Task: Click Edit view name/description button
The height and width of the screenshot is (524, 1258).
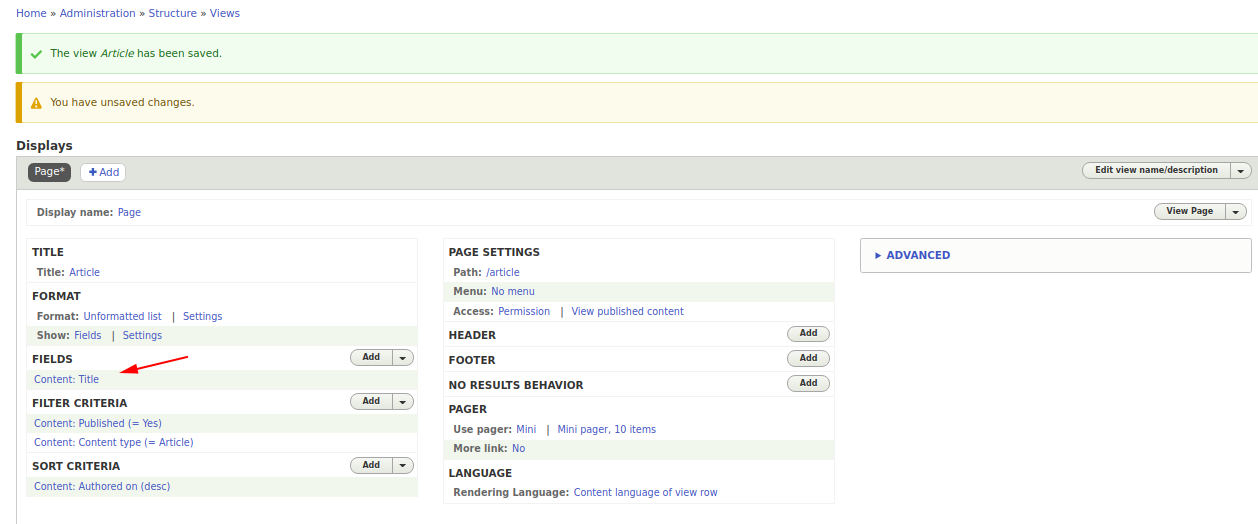Action: (1156, 171)
